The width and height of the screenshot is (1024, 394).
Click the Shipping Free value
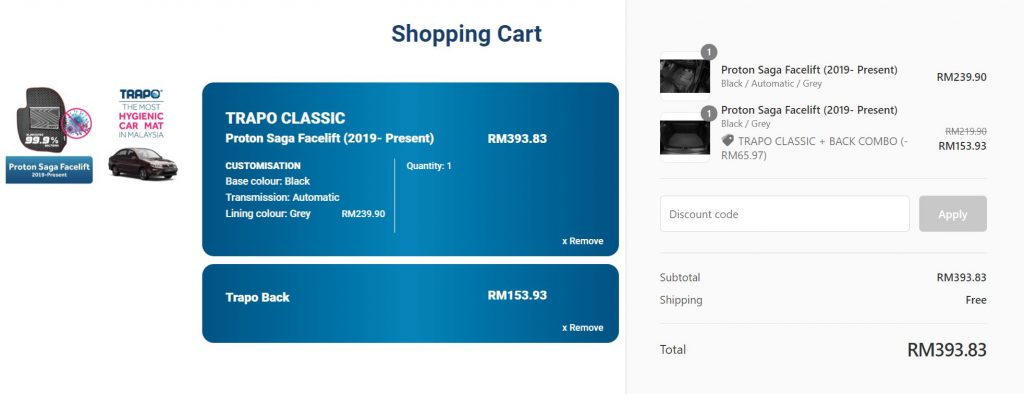976,300
